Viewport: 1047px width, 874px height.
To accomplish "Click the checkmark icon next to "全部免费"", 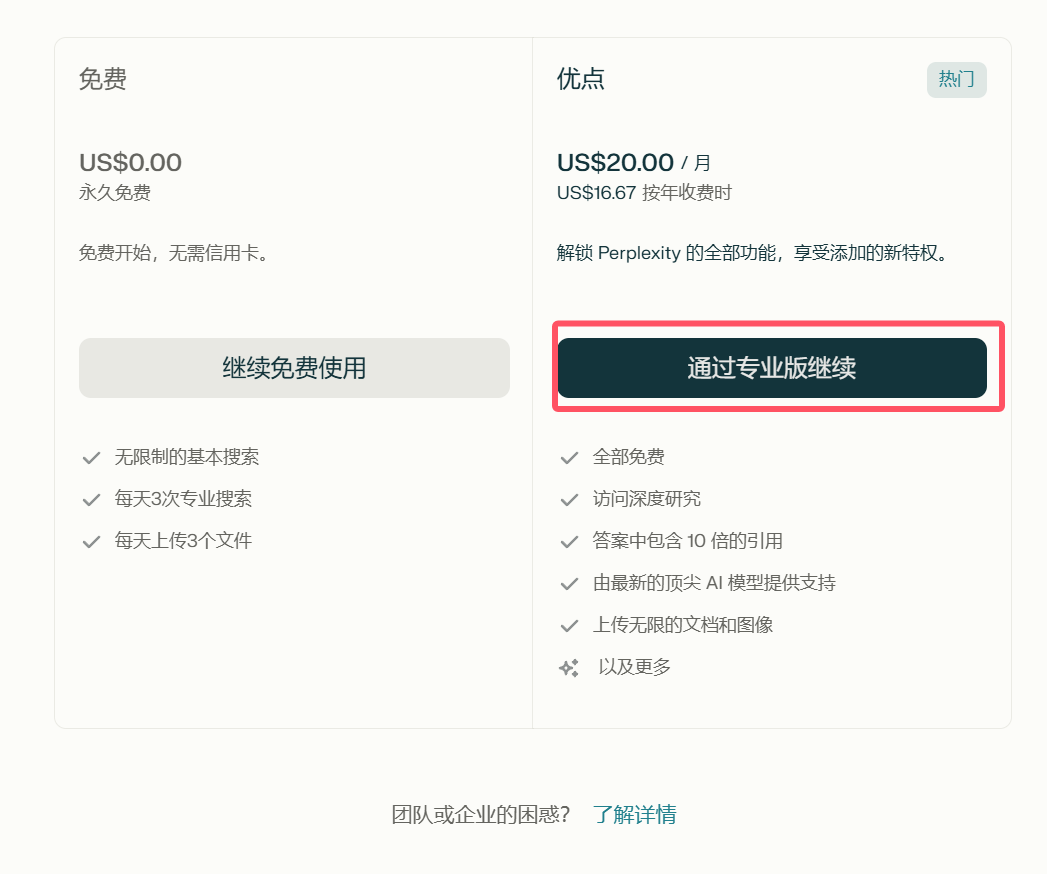I will tap(569, 458).
